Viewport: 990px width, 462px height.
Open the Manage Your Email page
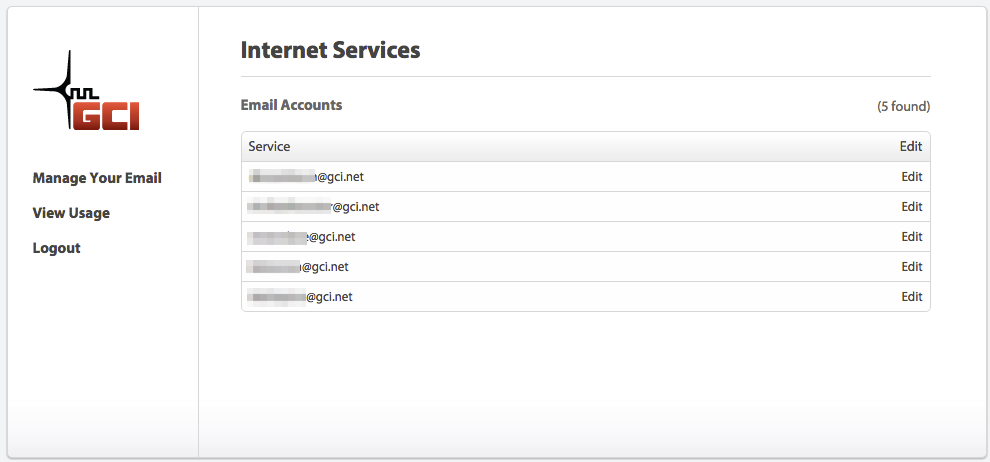tap(97, 178)
